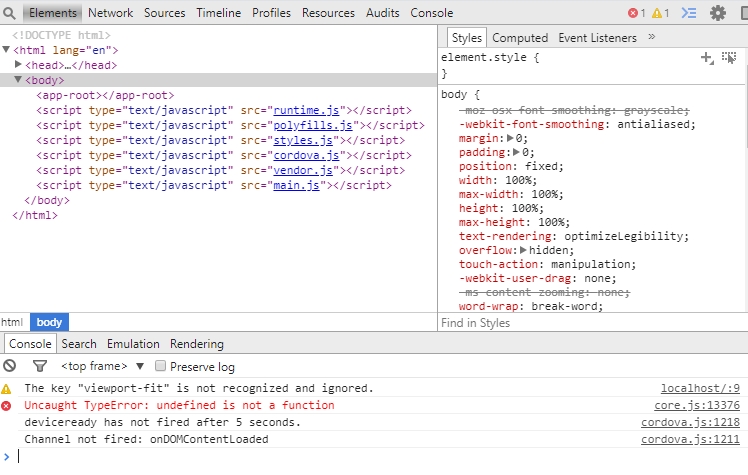Expand the padding shorthand property

point(516,152)
